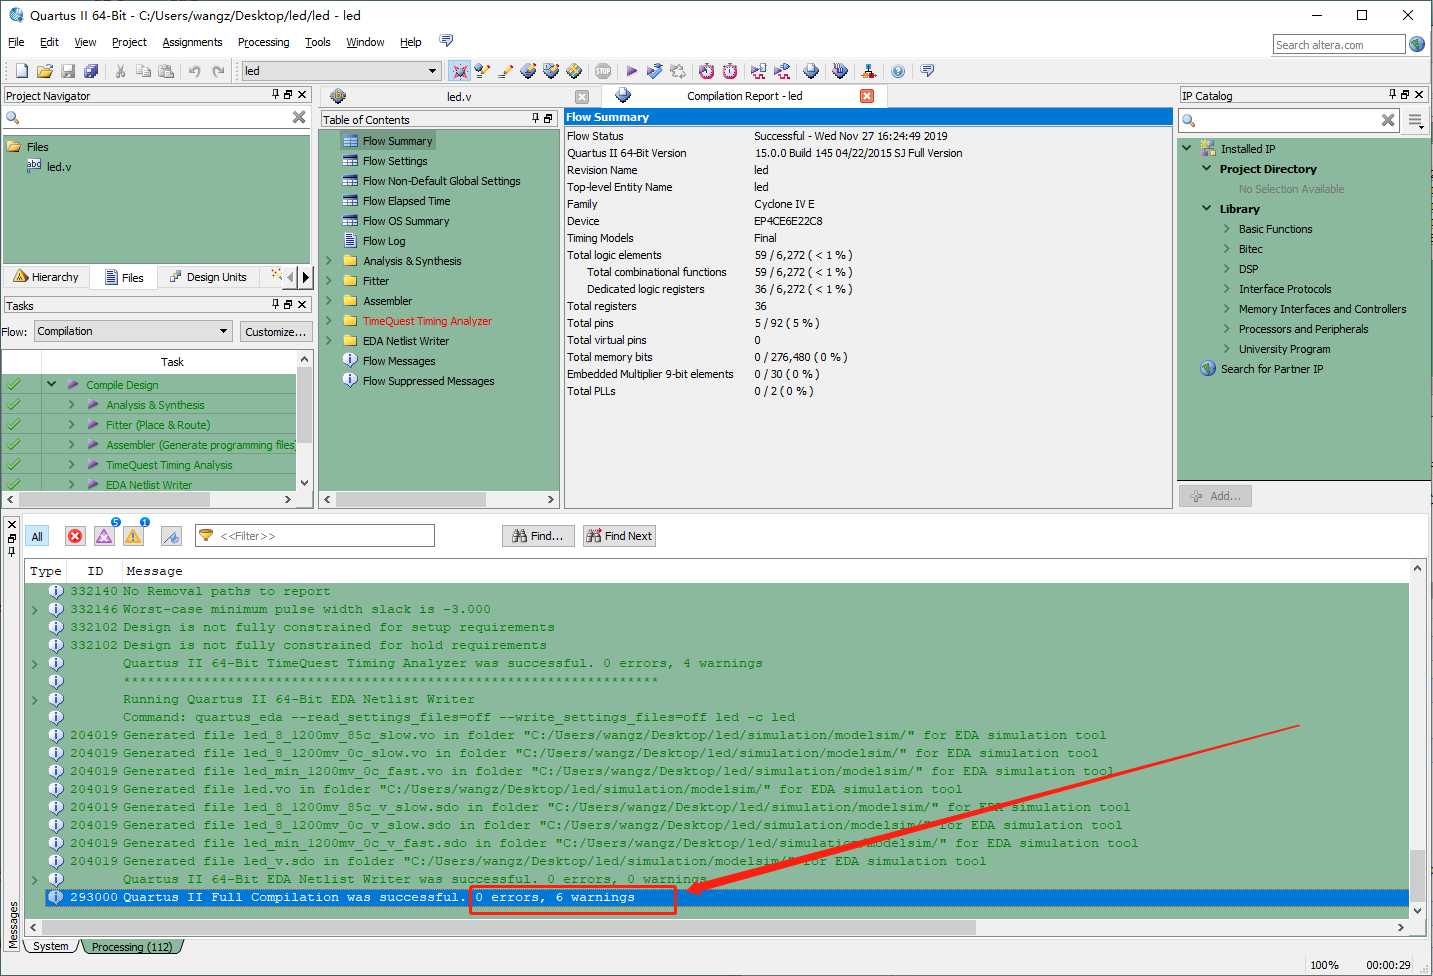The width and height of the screenshot is (1433, 976).
Task: Switch to the Hierarchy tab
Action: pos(46,277)
